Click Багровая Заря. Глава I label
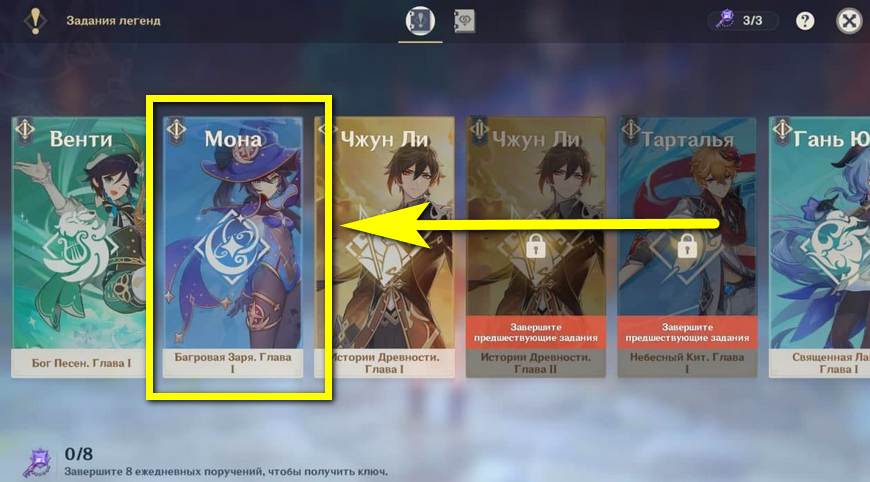 click(233, 363)
